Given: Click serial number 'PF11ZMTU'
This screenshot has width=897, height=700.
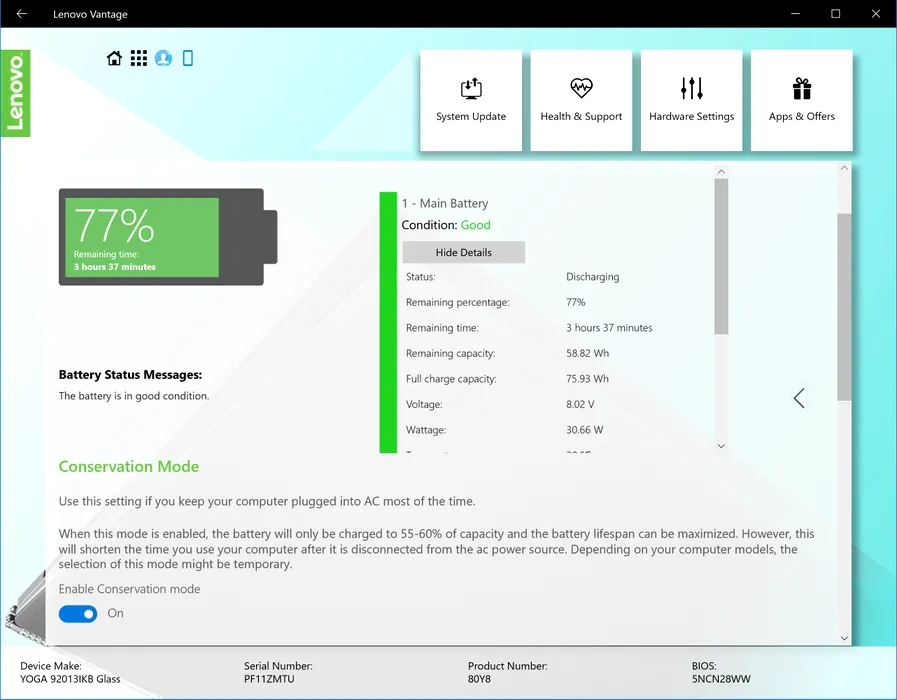Looking at the screenshot, I should tap(269, 679).
